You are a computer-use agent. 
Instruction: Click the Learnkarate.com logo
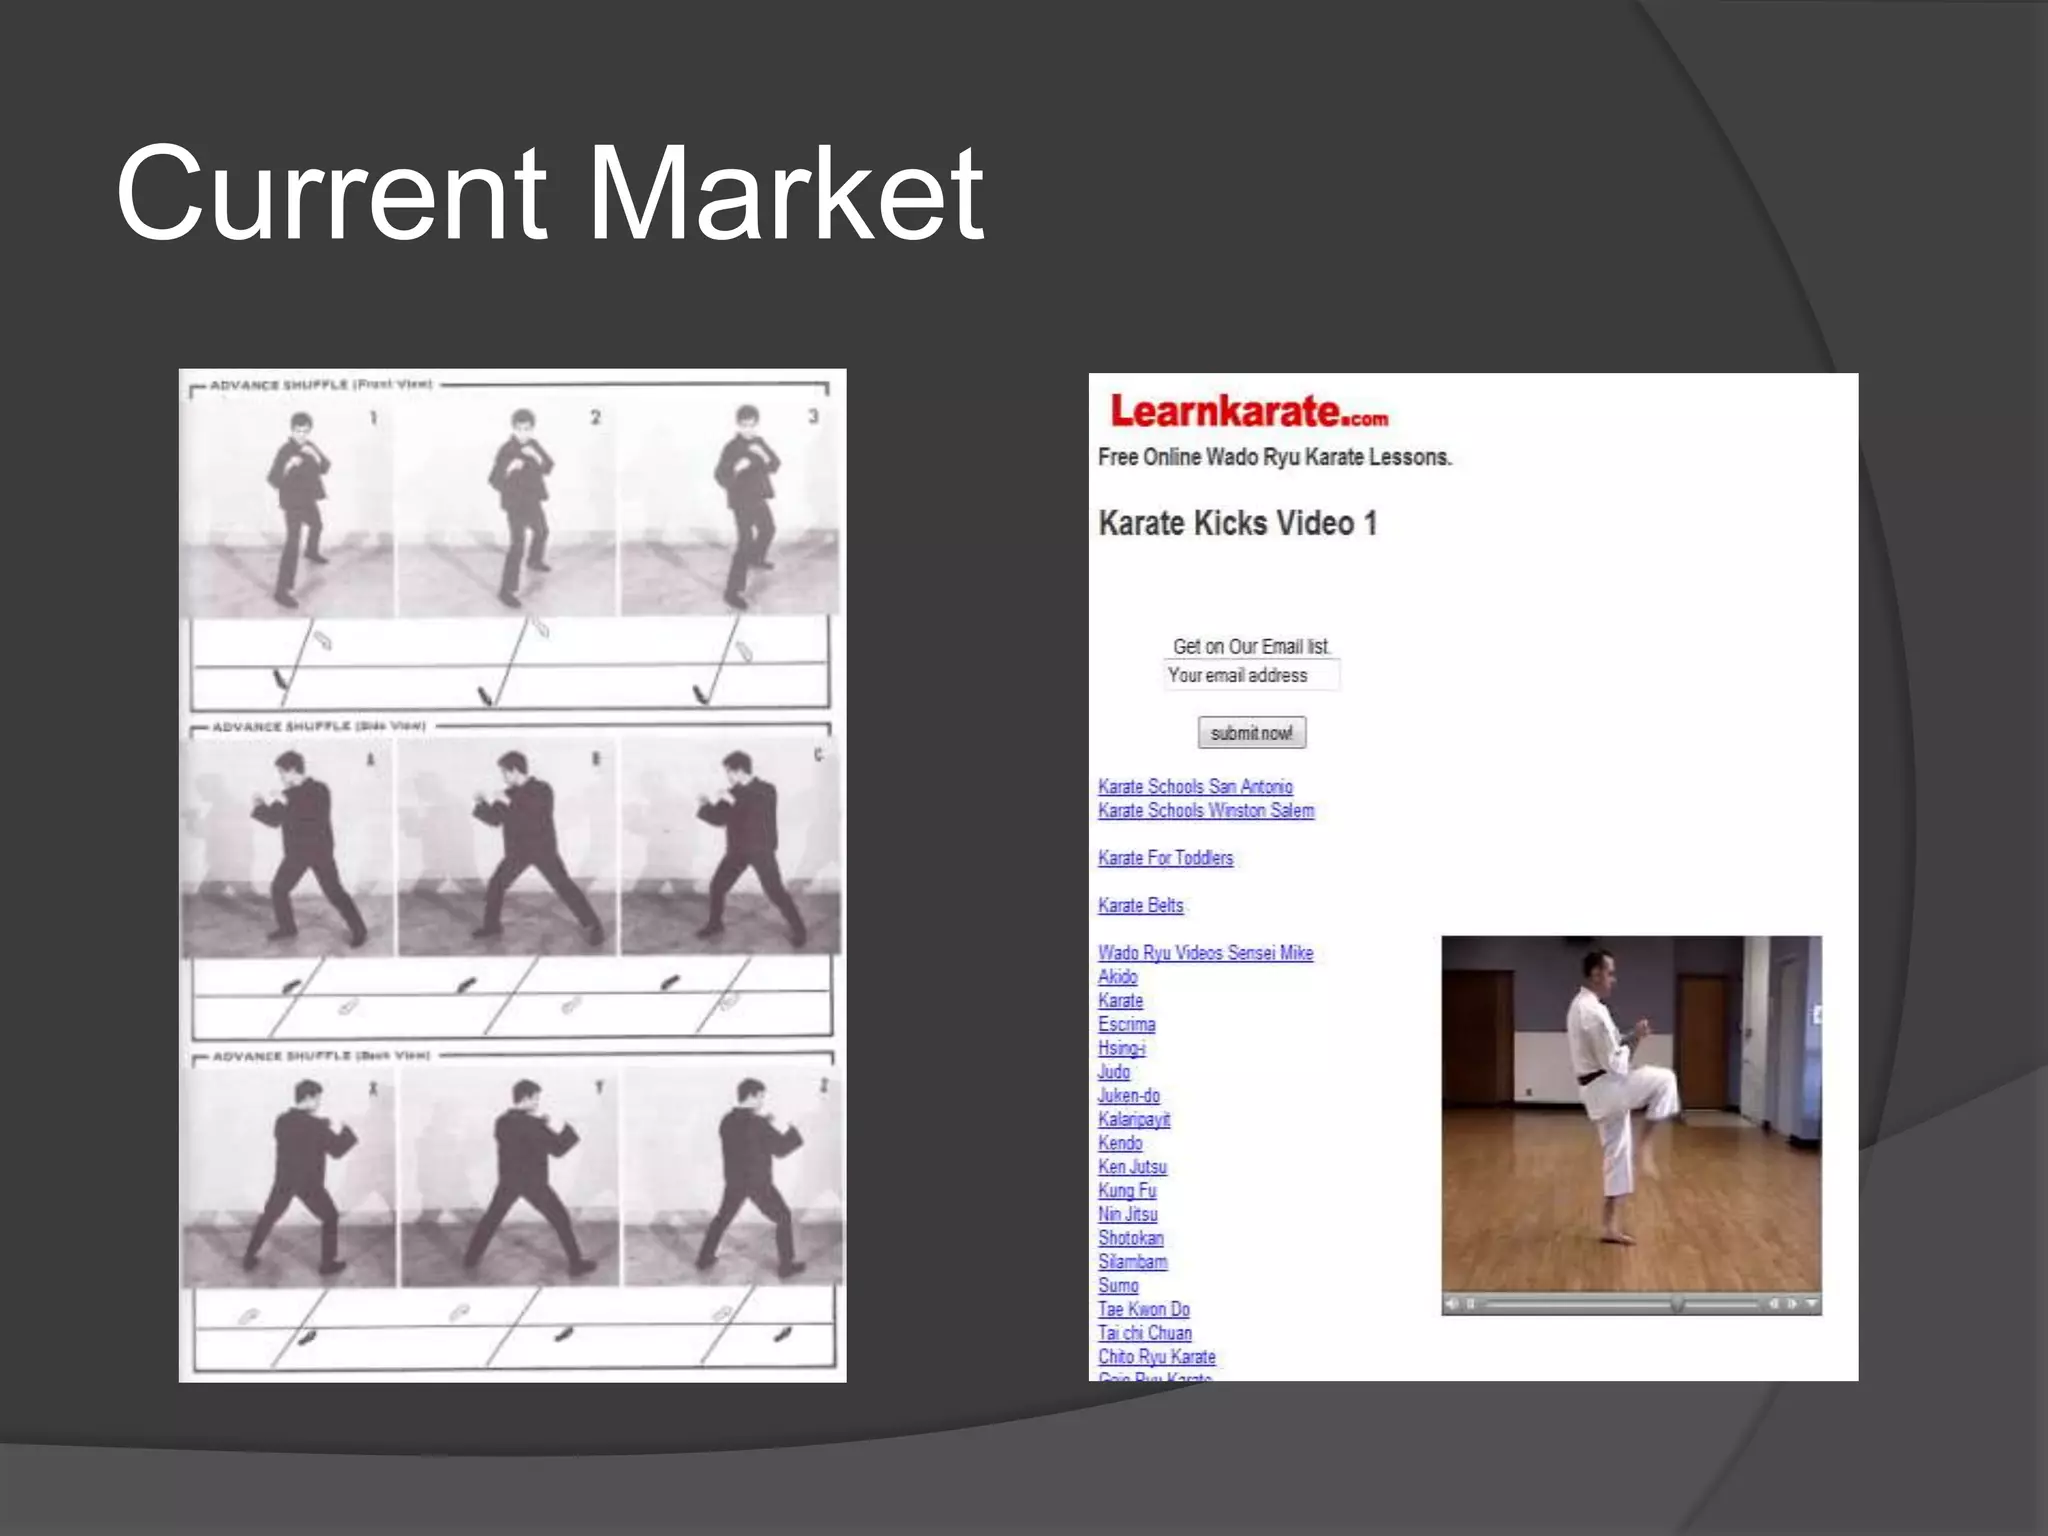[x=1248, y=411]
